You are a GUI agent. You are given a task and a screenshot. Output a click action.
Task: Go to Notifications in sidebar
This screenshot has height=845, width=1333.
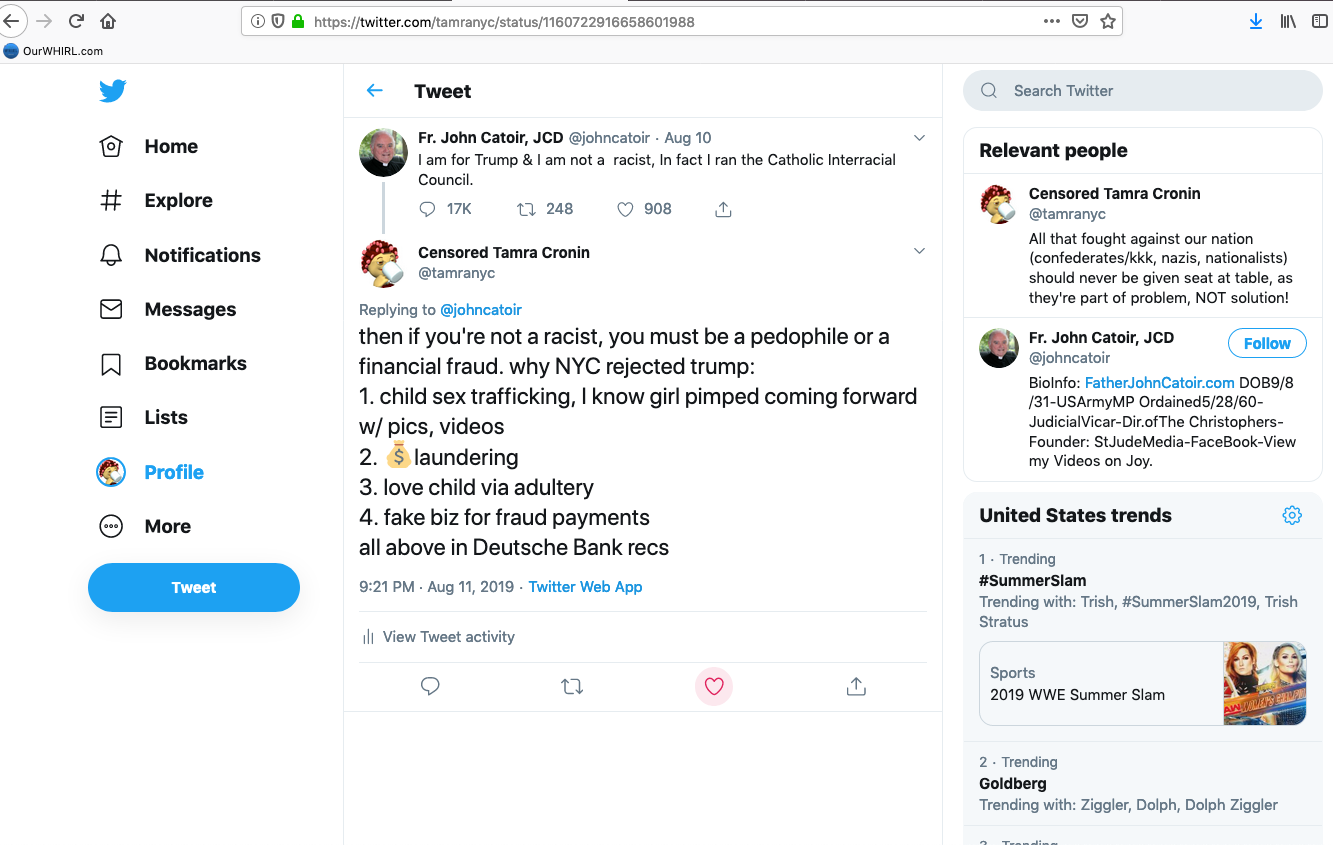202,255
